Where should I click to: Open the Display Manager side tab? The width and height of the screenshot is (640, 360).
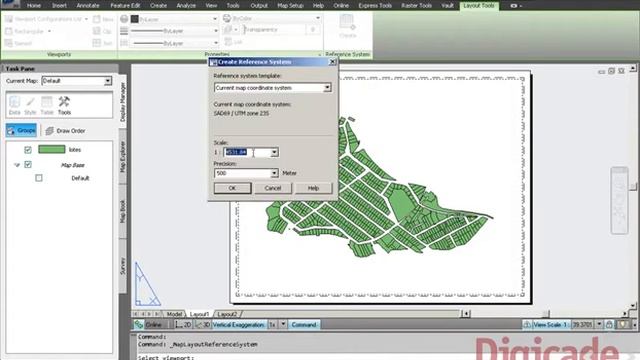click(122, 102)
